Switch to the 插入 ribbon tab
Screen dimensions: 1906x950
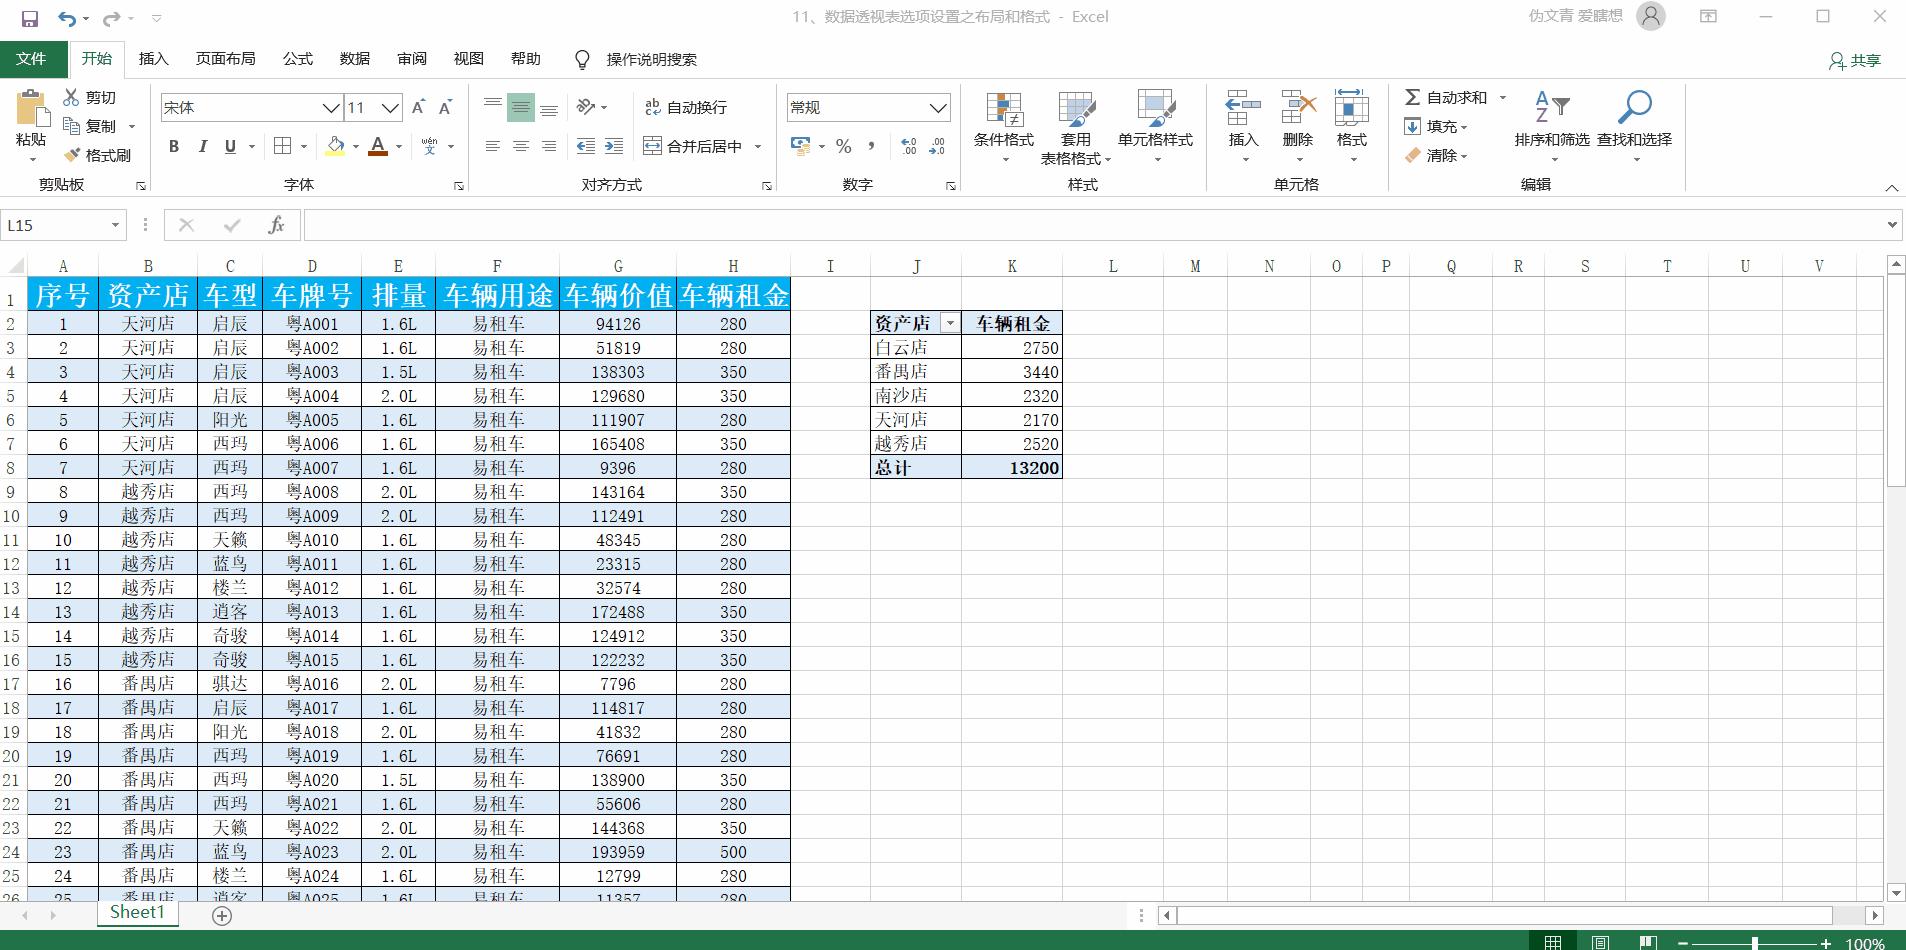[152, 59]
